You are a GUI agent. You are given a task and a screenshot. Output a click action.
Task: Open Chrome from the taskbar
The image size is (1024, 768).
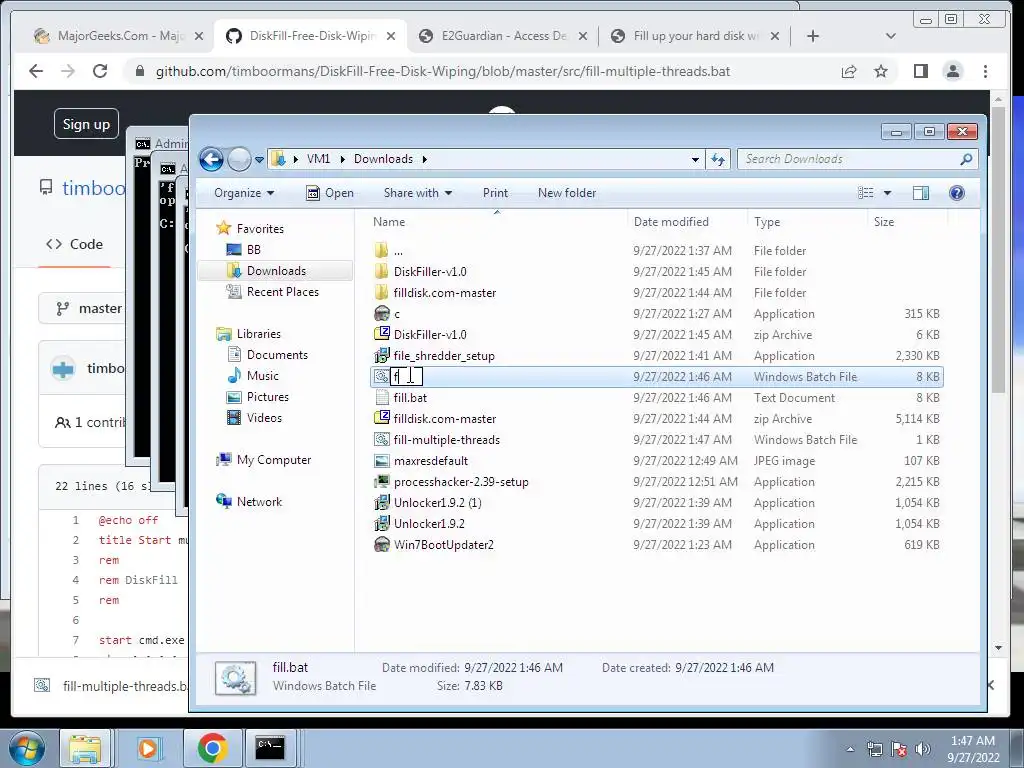click(212, 748)
